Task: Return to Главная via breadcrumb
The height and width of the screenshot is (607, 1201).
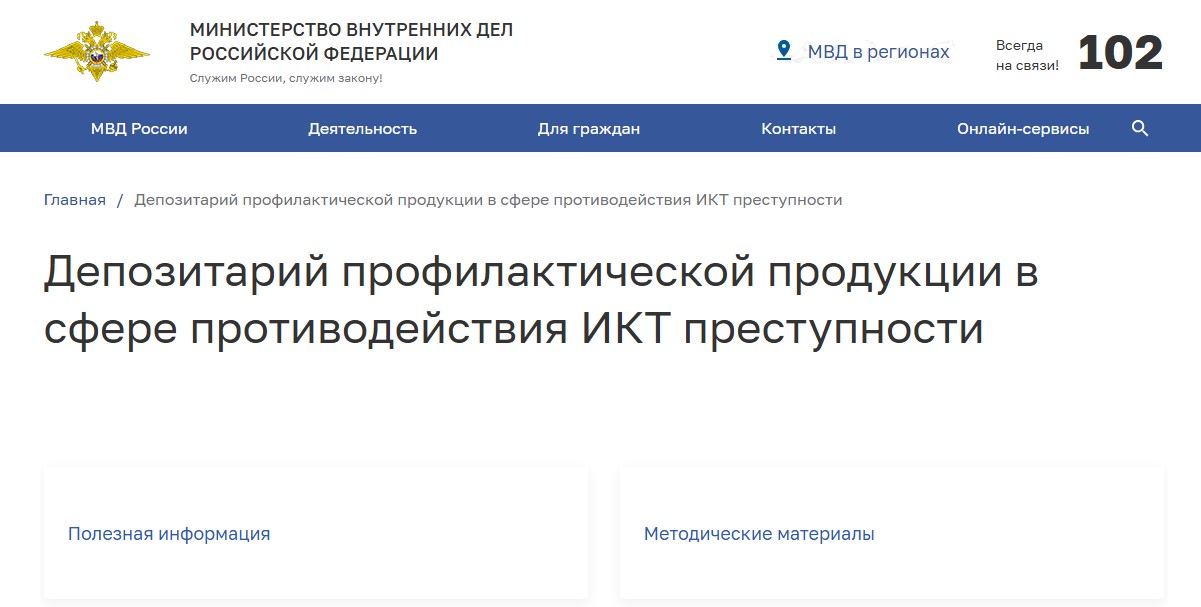Action: coord(75,200)
